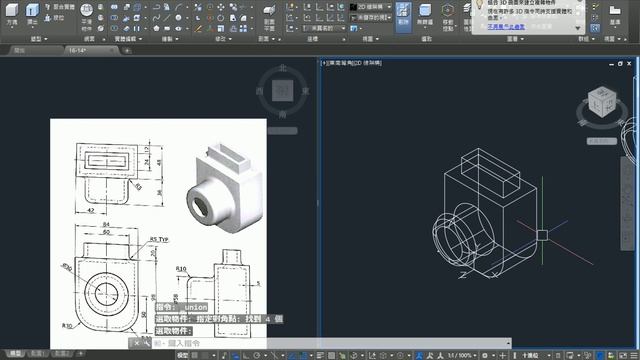Open the 模型 Model layout tab

(16, 353)
